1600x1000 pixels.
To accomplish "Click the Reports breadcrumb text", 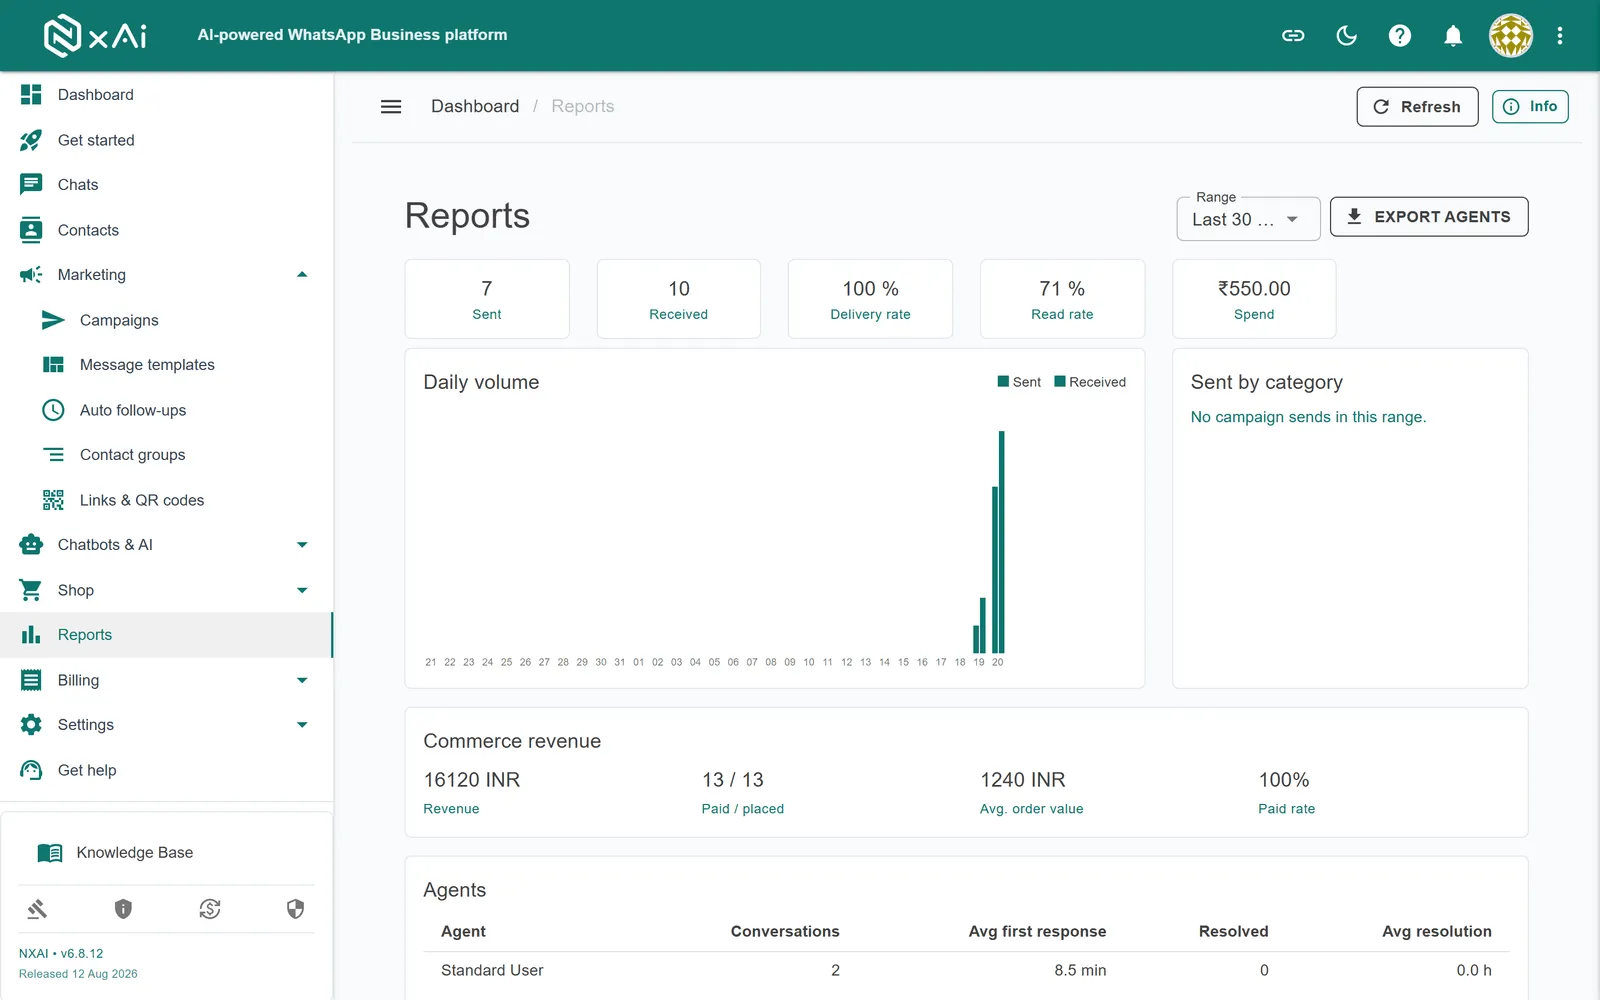I will pyautogui.click(x=583, y=106).
